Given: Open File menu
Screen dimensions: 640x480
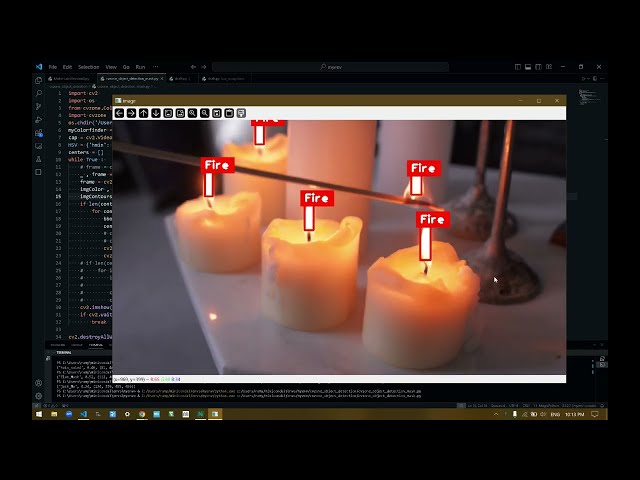Looking at the screenshot, I should click(x=53, y=67).
